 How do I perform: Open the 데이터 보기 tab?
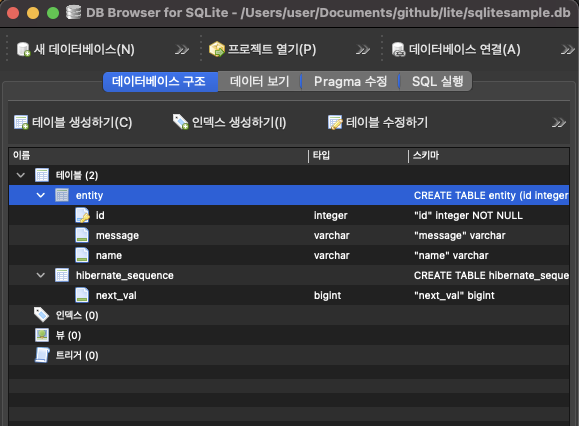point(260,82)
